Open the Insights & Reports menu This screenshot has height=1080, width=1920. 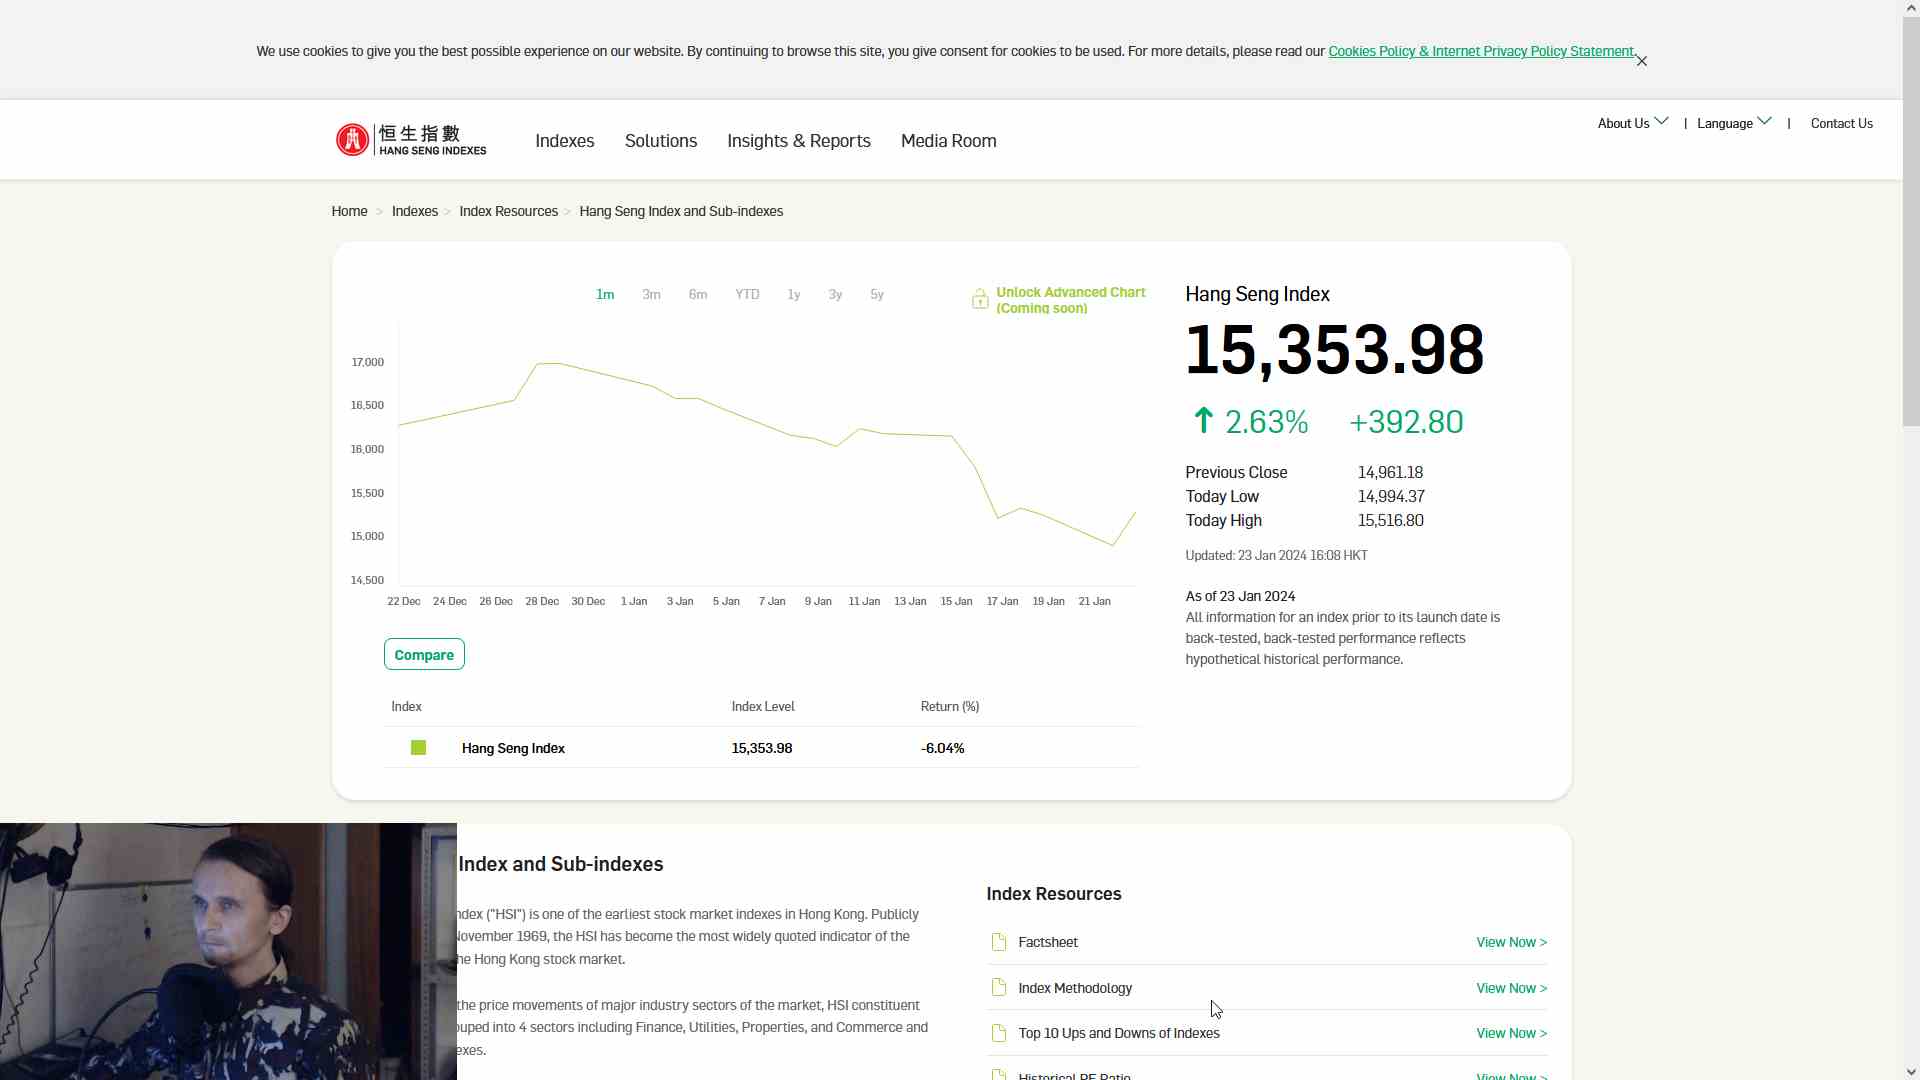coord(798,141)
